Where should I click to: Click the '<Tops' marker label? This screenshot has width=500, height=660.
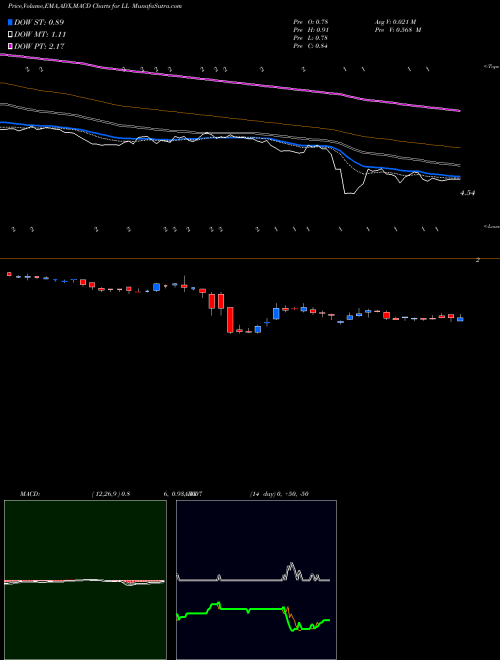tap(491, 67)
